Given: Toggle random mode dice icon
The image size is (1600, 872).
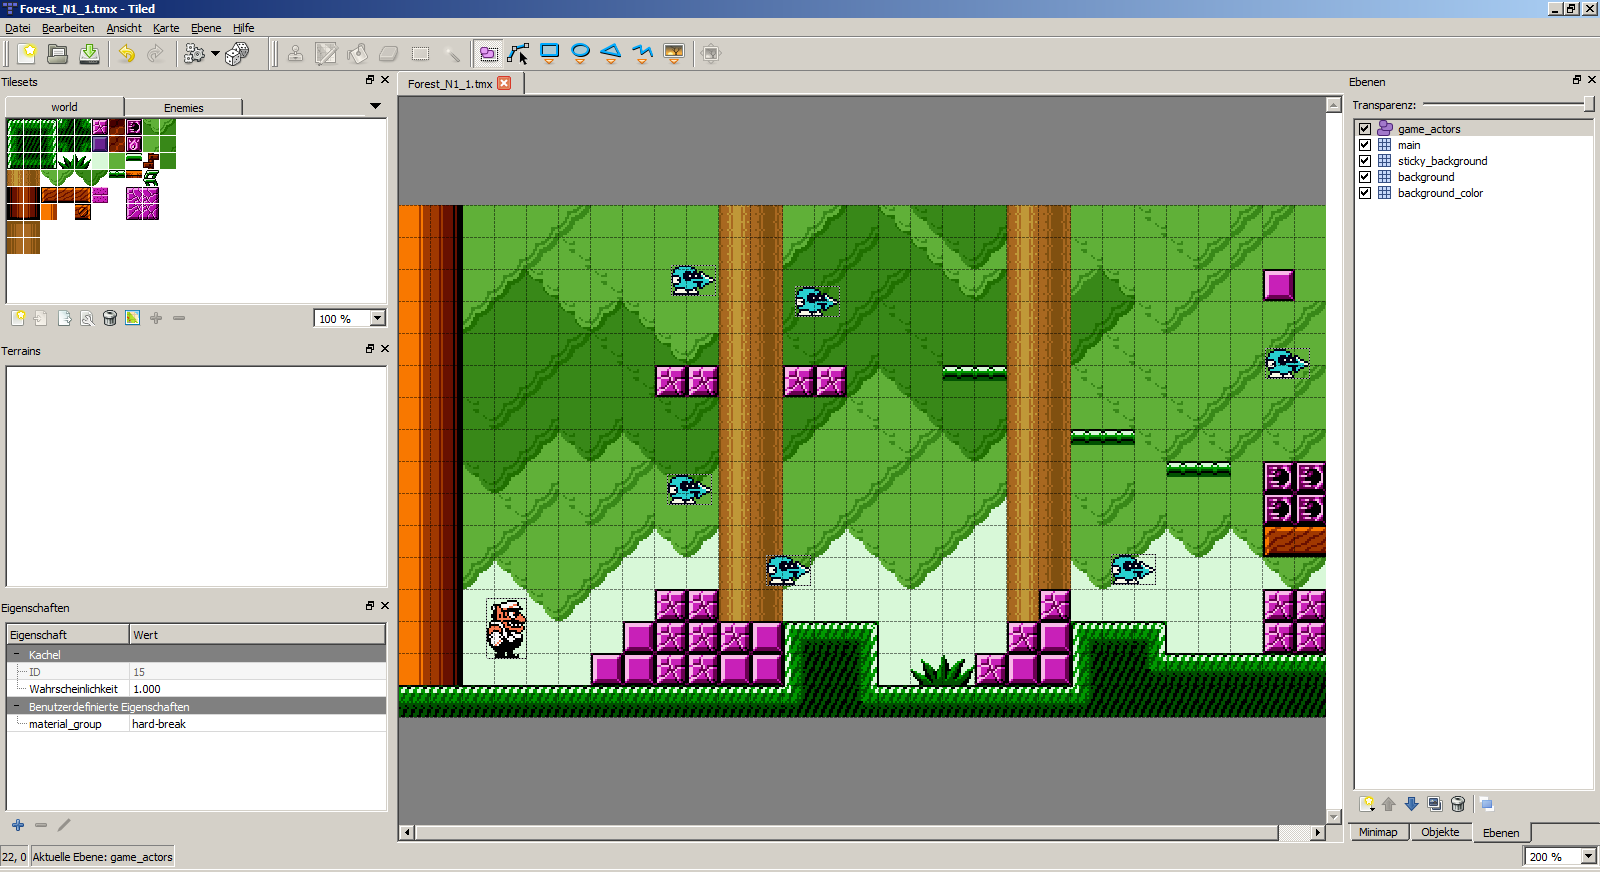Looking at the screenshot, I should 237,53.
